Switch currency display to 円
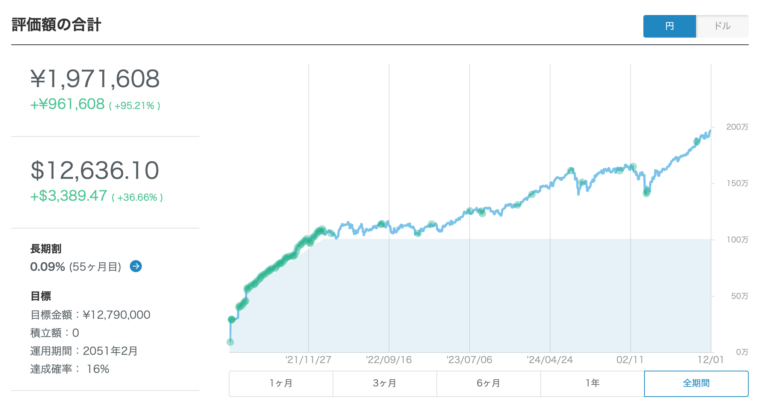760x412 pixels. 669,26
